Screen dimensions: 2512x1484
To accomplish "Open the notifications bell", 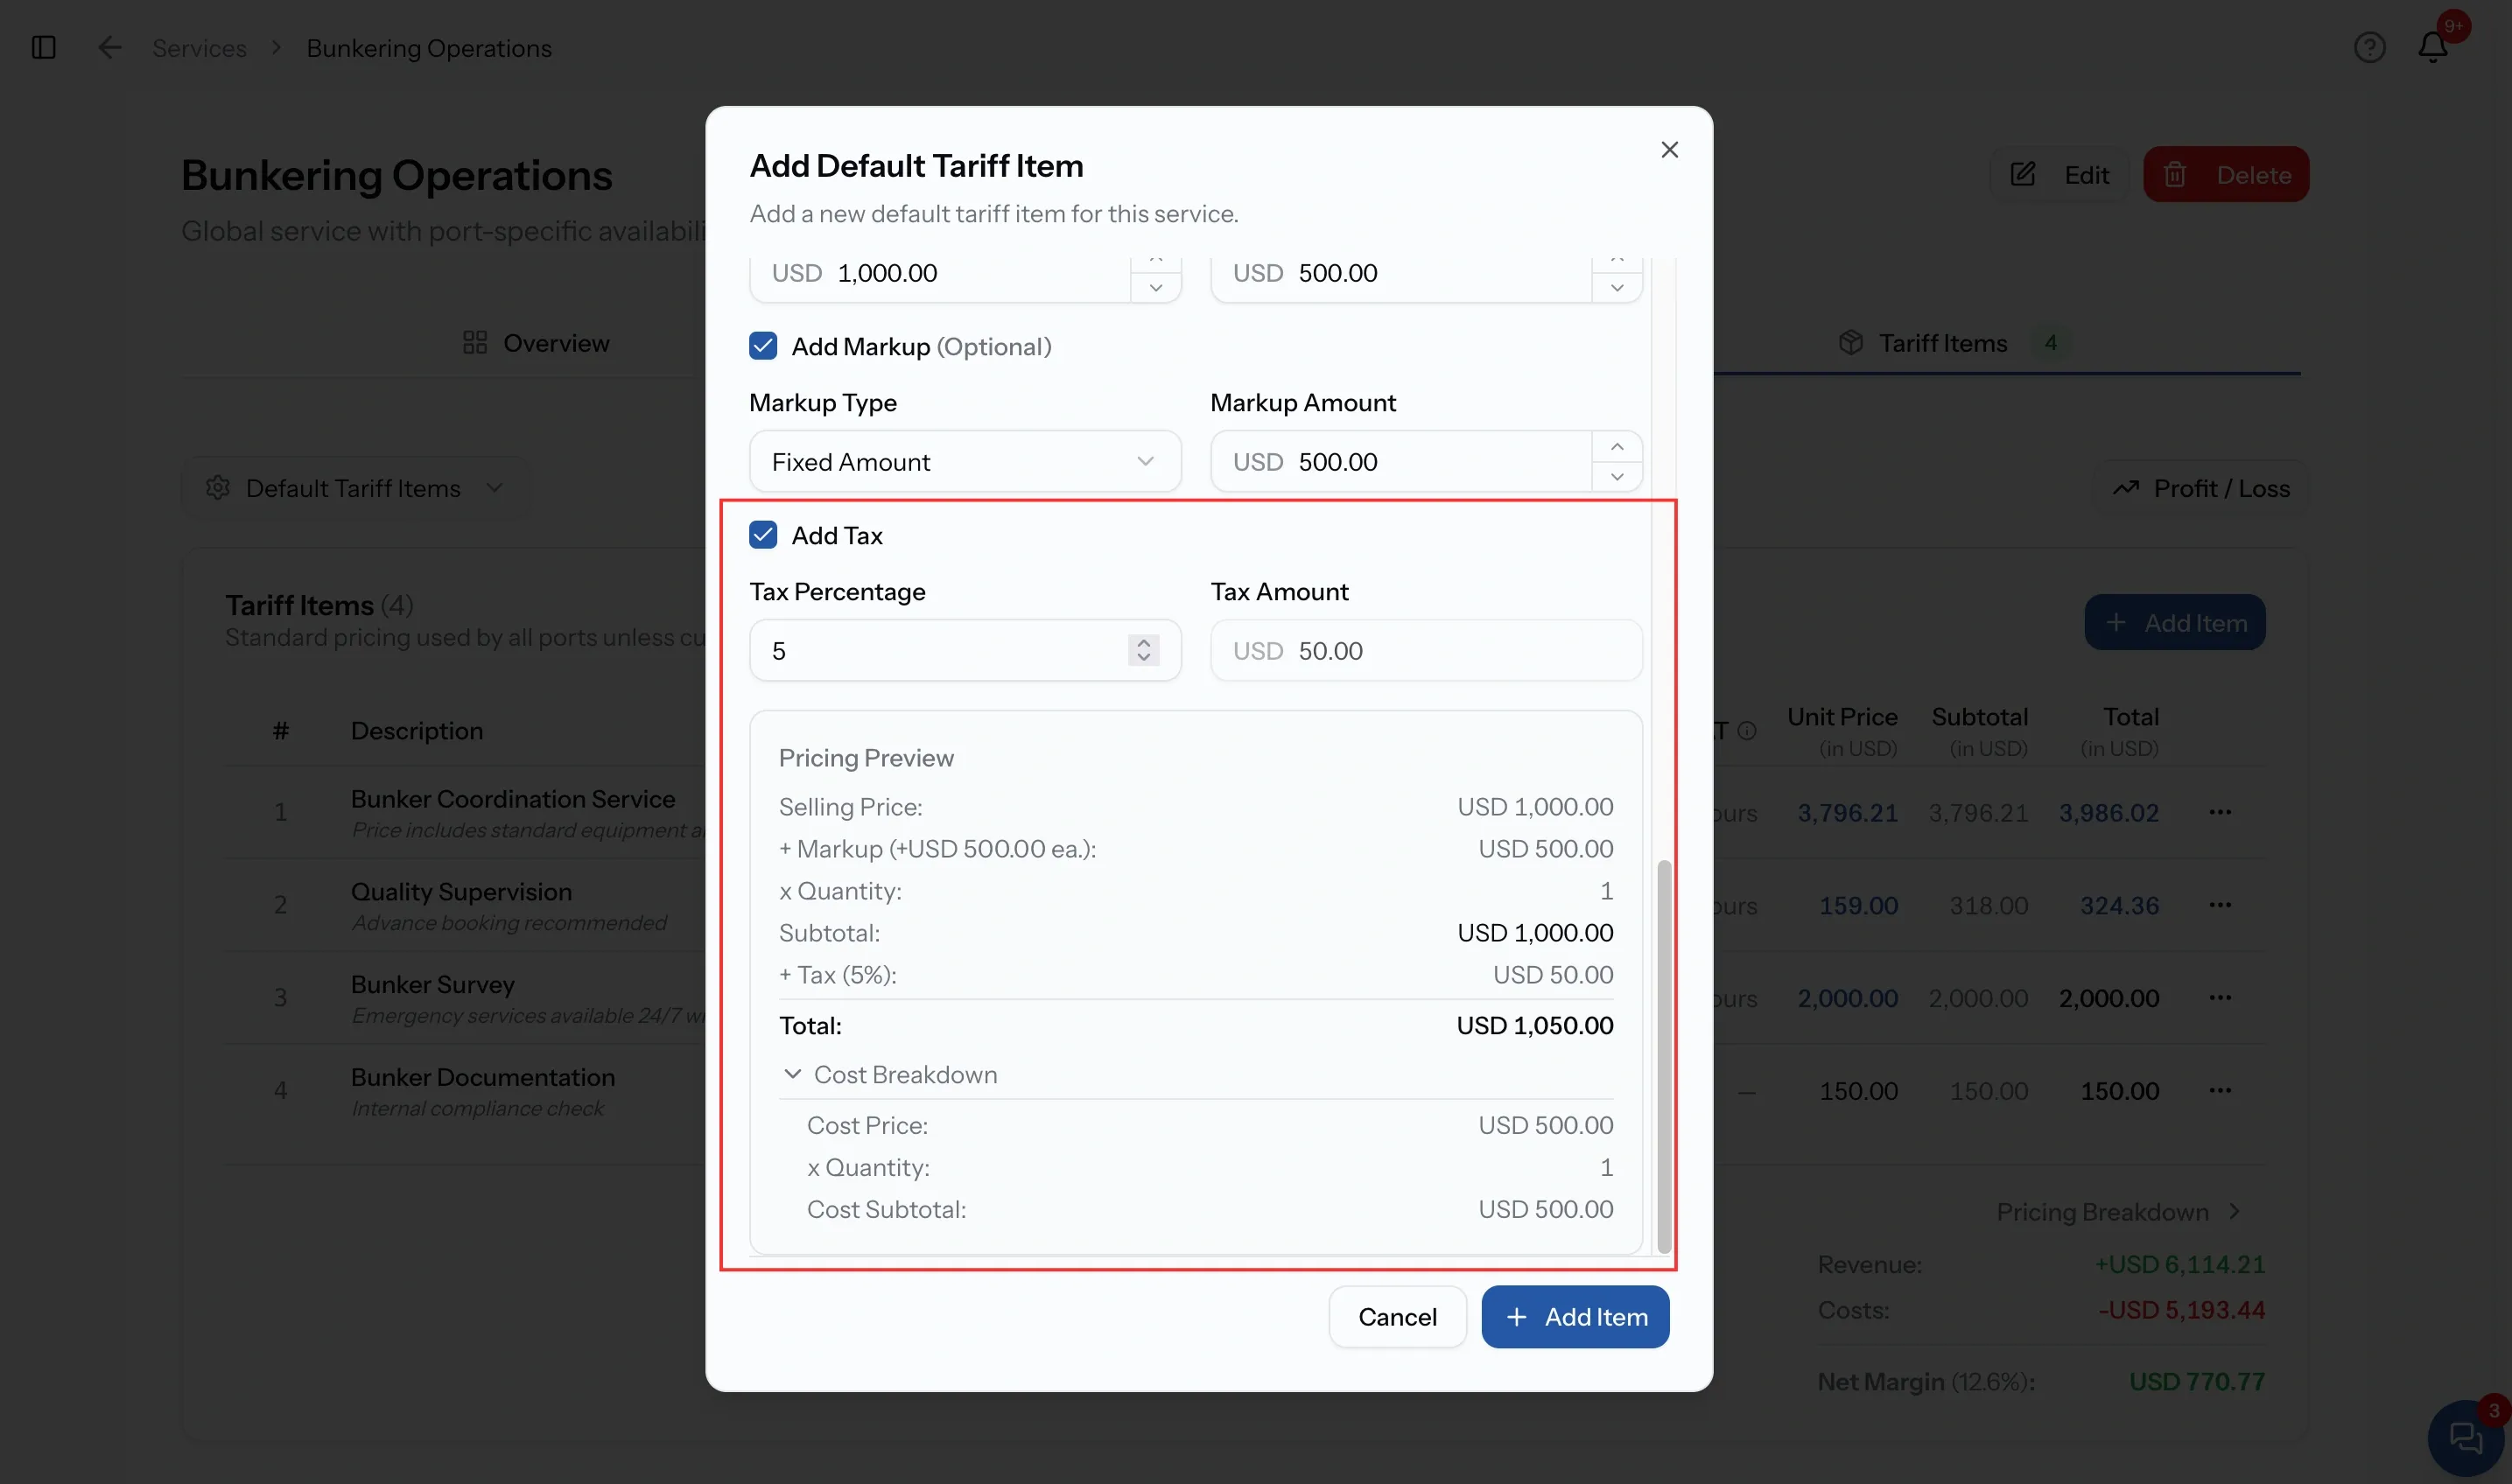I will (2432, 48).
